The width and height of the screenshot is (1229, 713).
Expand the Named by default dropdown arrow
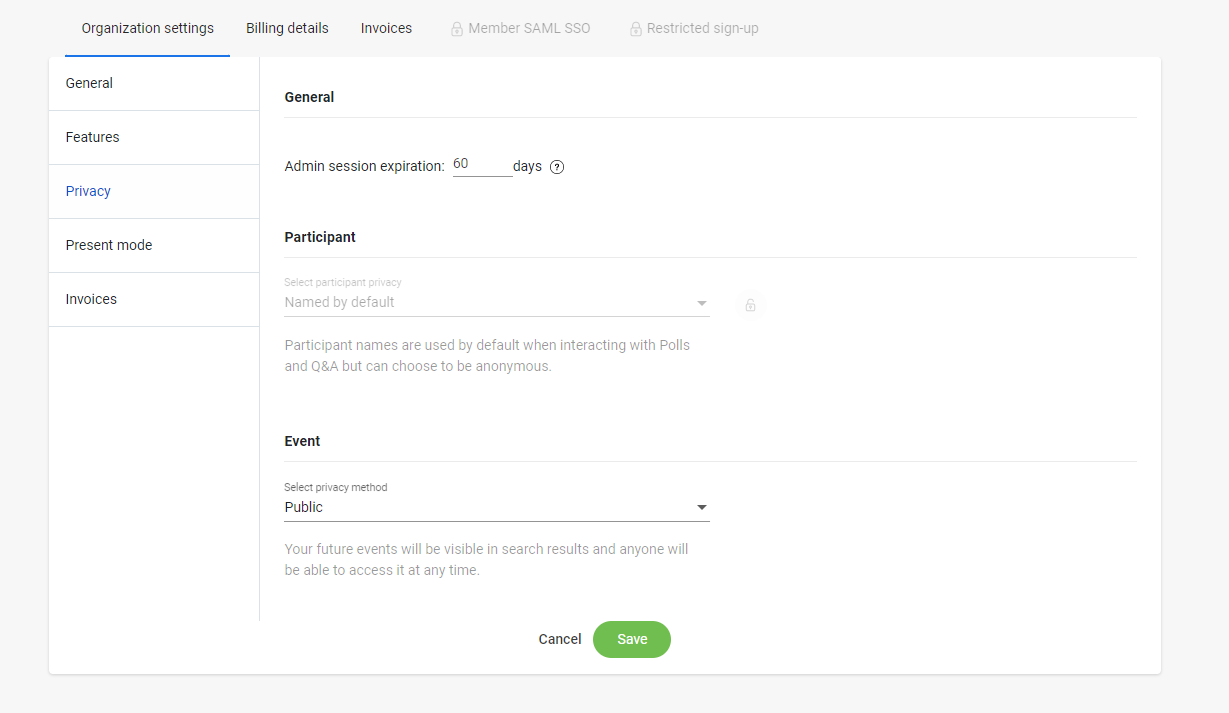tap(702, 303)
